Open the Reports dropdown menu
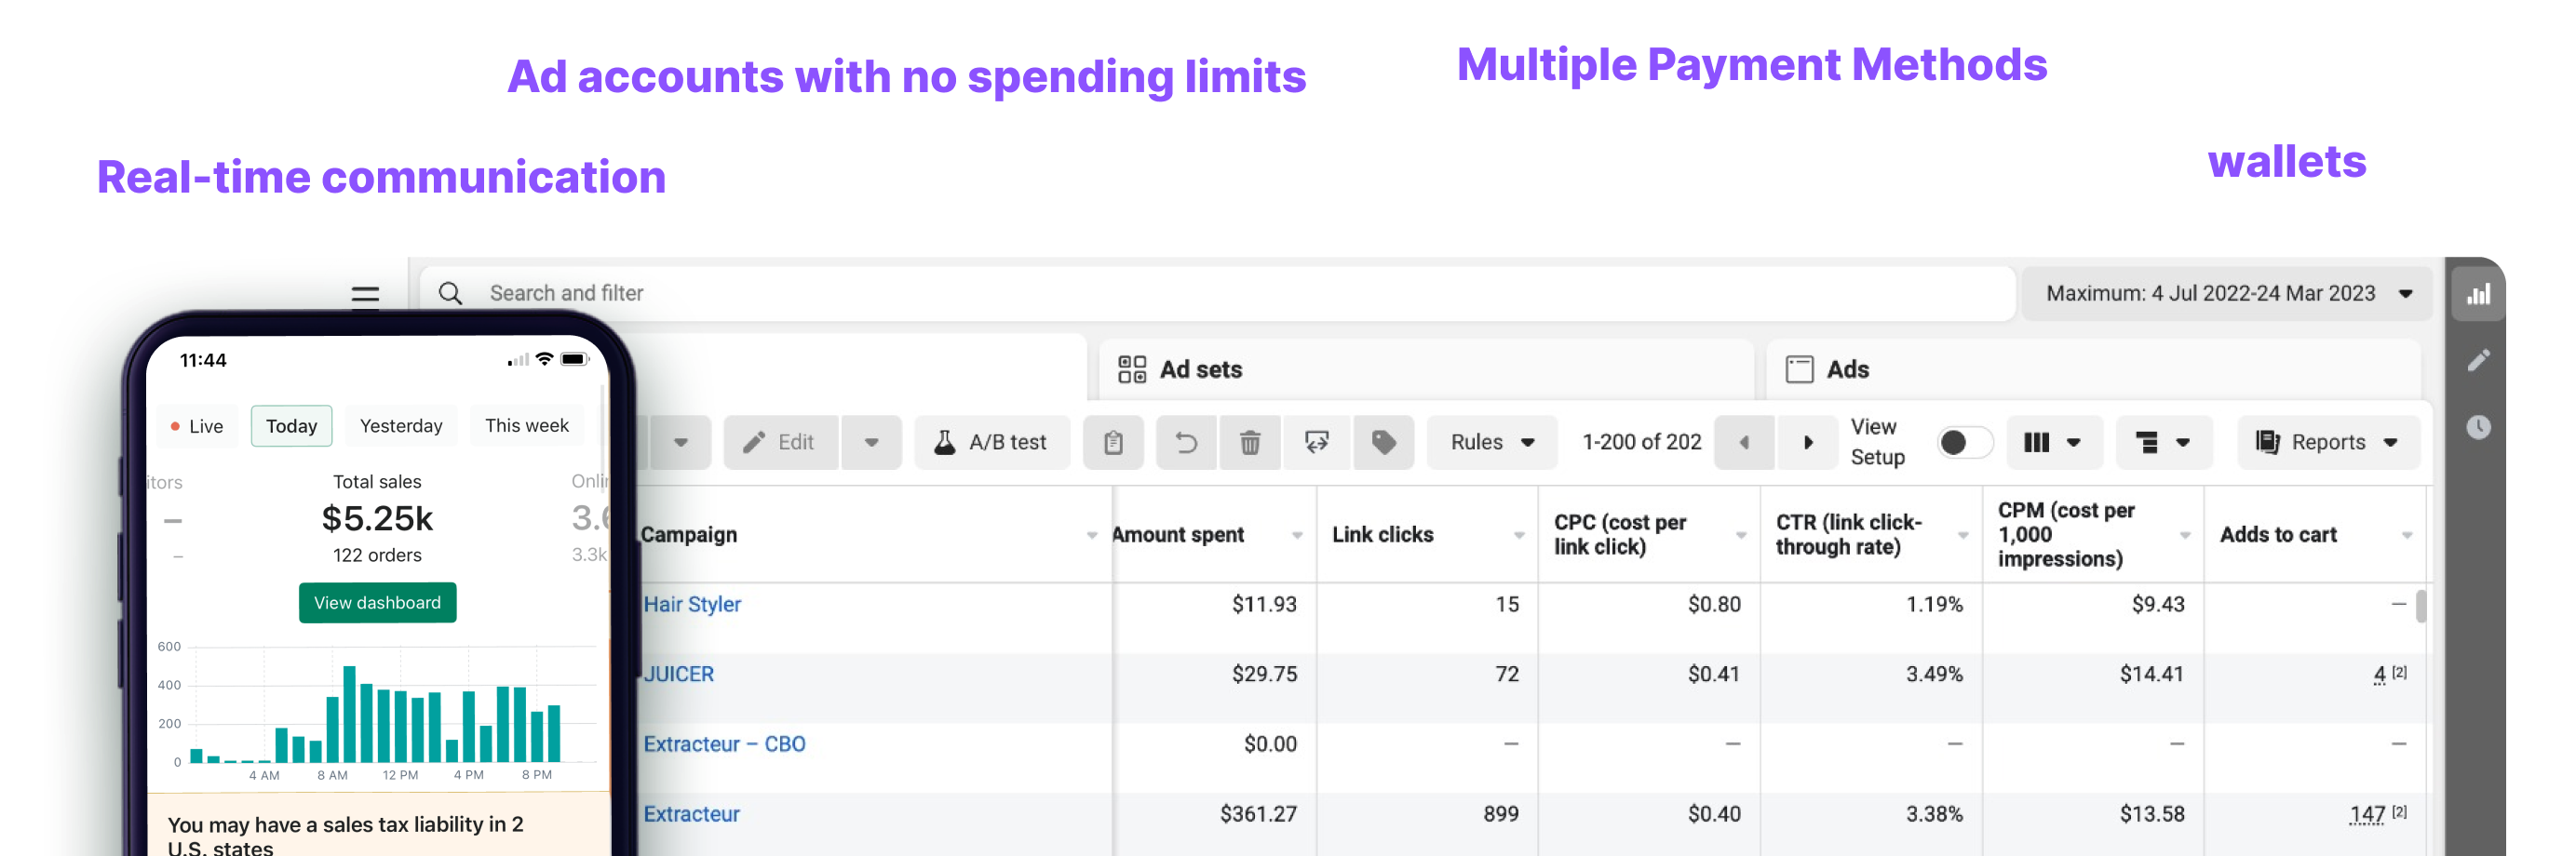Screen dimensions: 2576x856 click(x=2327, y=442)
